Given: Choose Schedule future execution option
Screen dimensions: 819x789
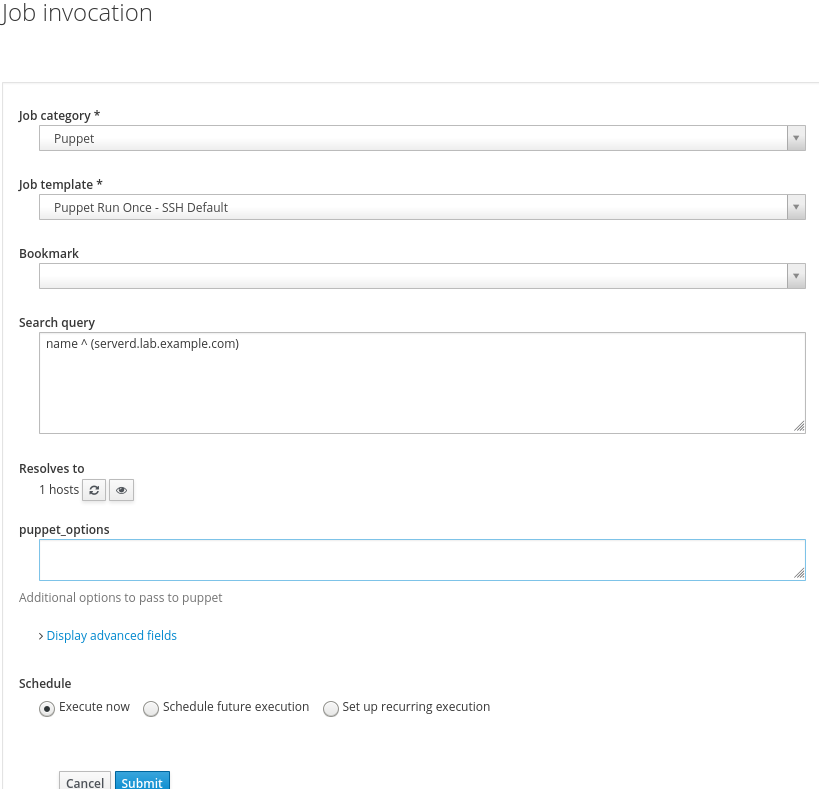Looking at the screenshot, I should coord(151,708).
